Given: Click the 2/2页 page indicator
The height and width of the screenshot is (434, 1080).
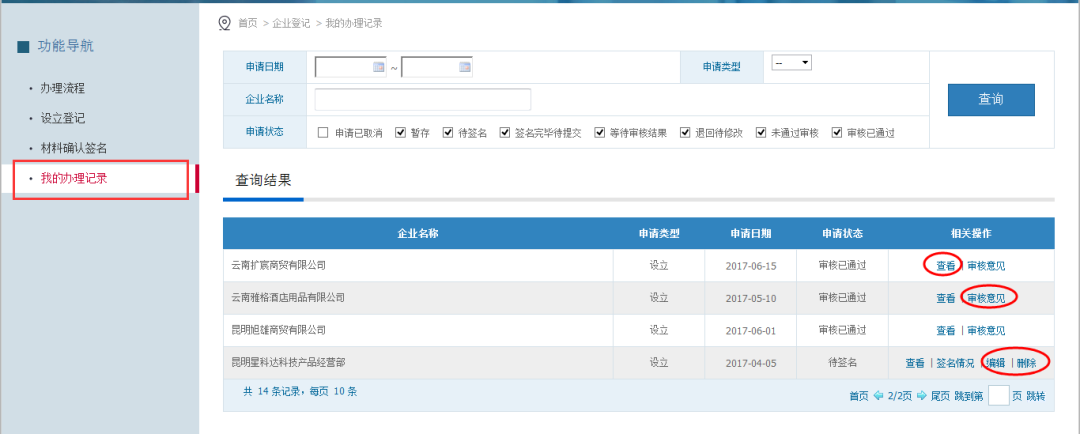Looking at the screenshot, I should click(x=900, y=396).
